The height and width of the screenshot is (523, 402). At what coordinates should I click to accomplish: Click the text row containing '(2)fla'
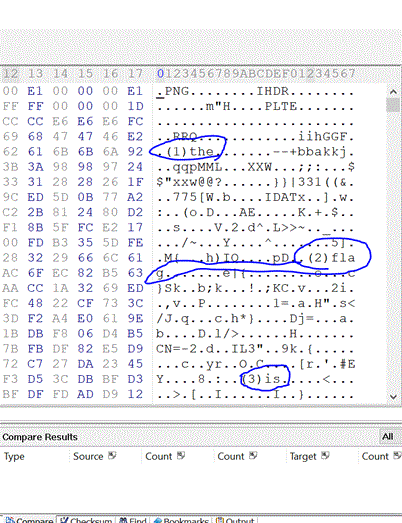click(x=255, y=258)
